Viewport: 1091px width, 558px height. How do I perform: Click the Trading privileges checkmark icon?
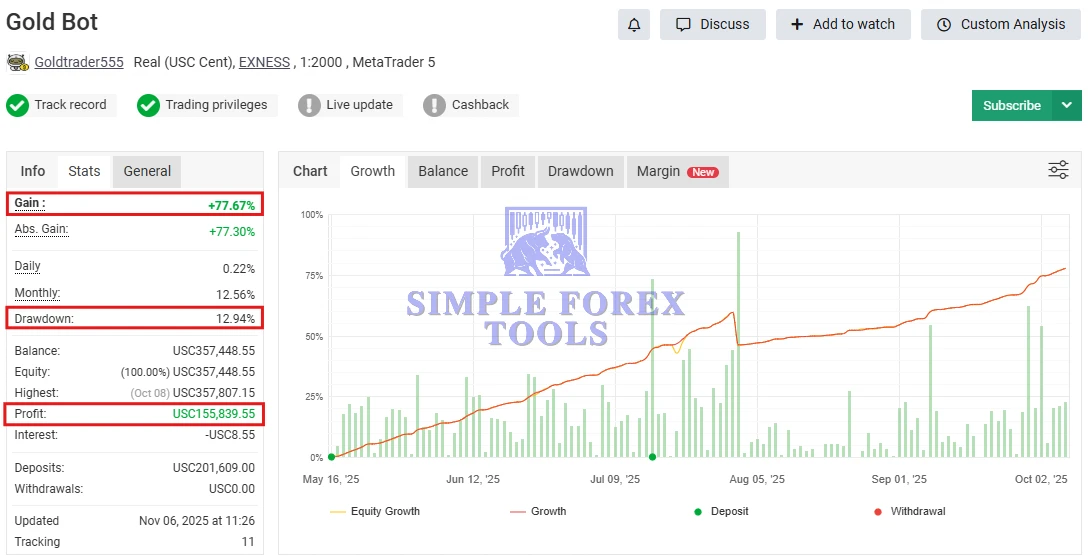(148, 105)
